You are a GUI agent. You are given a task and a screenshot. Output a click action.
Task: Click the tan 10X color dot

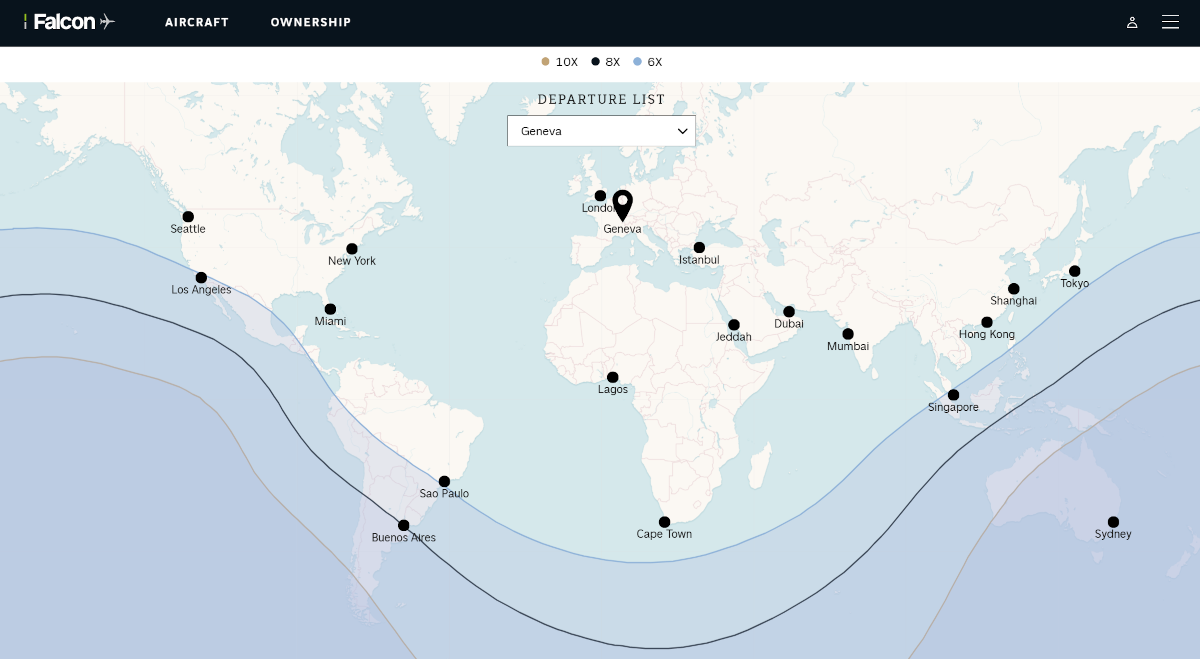[x=545, y=62]
